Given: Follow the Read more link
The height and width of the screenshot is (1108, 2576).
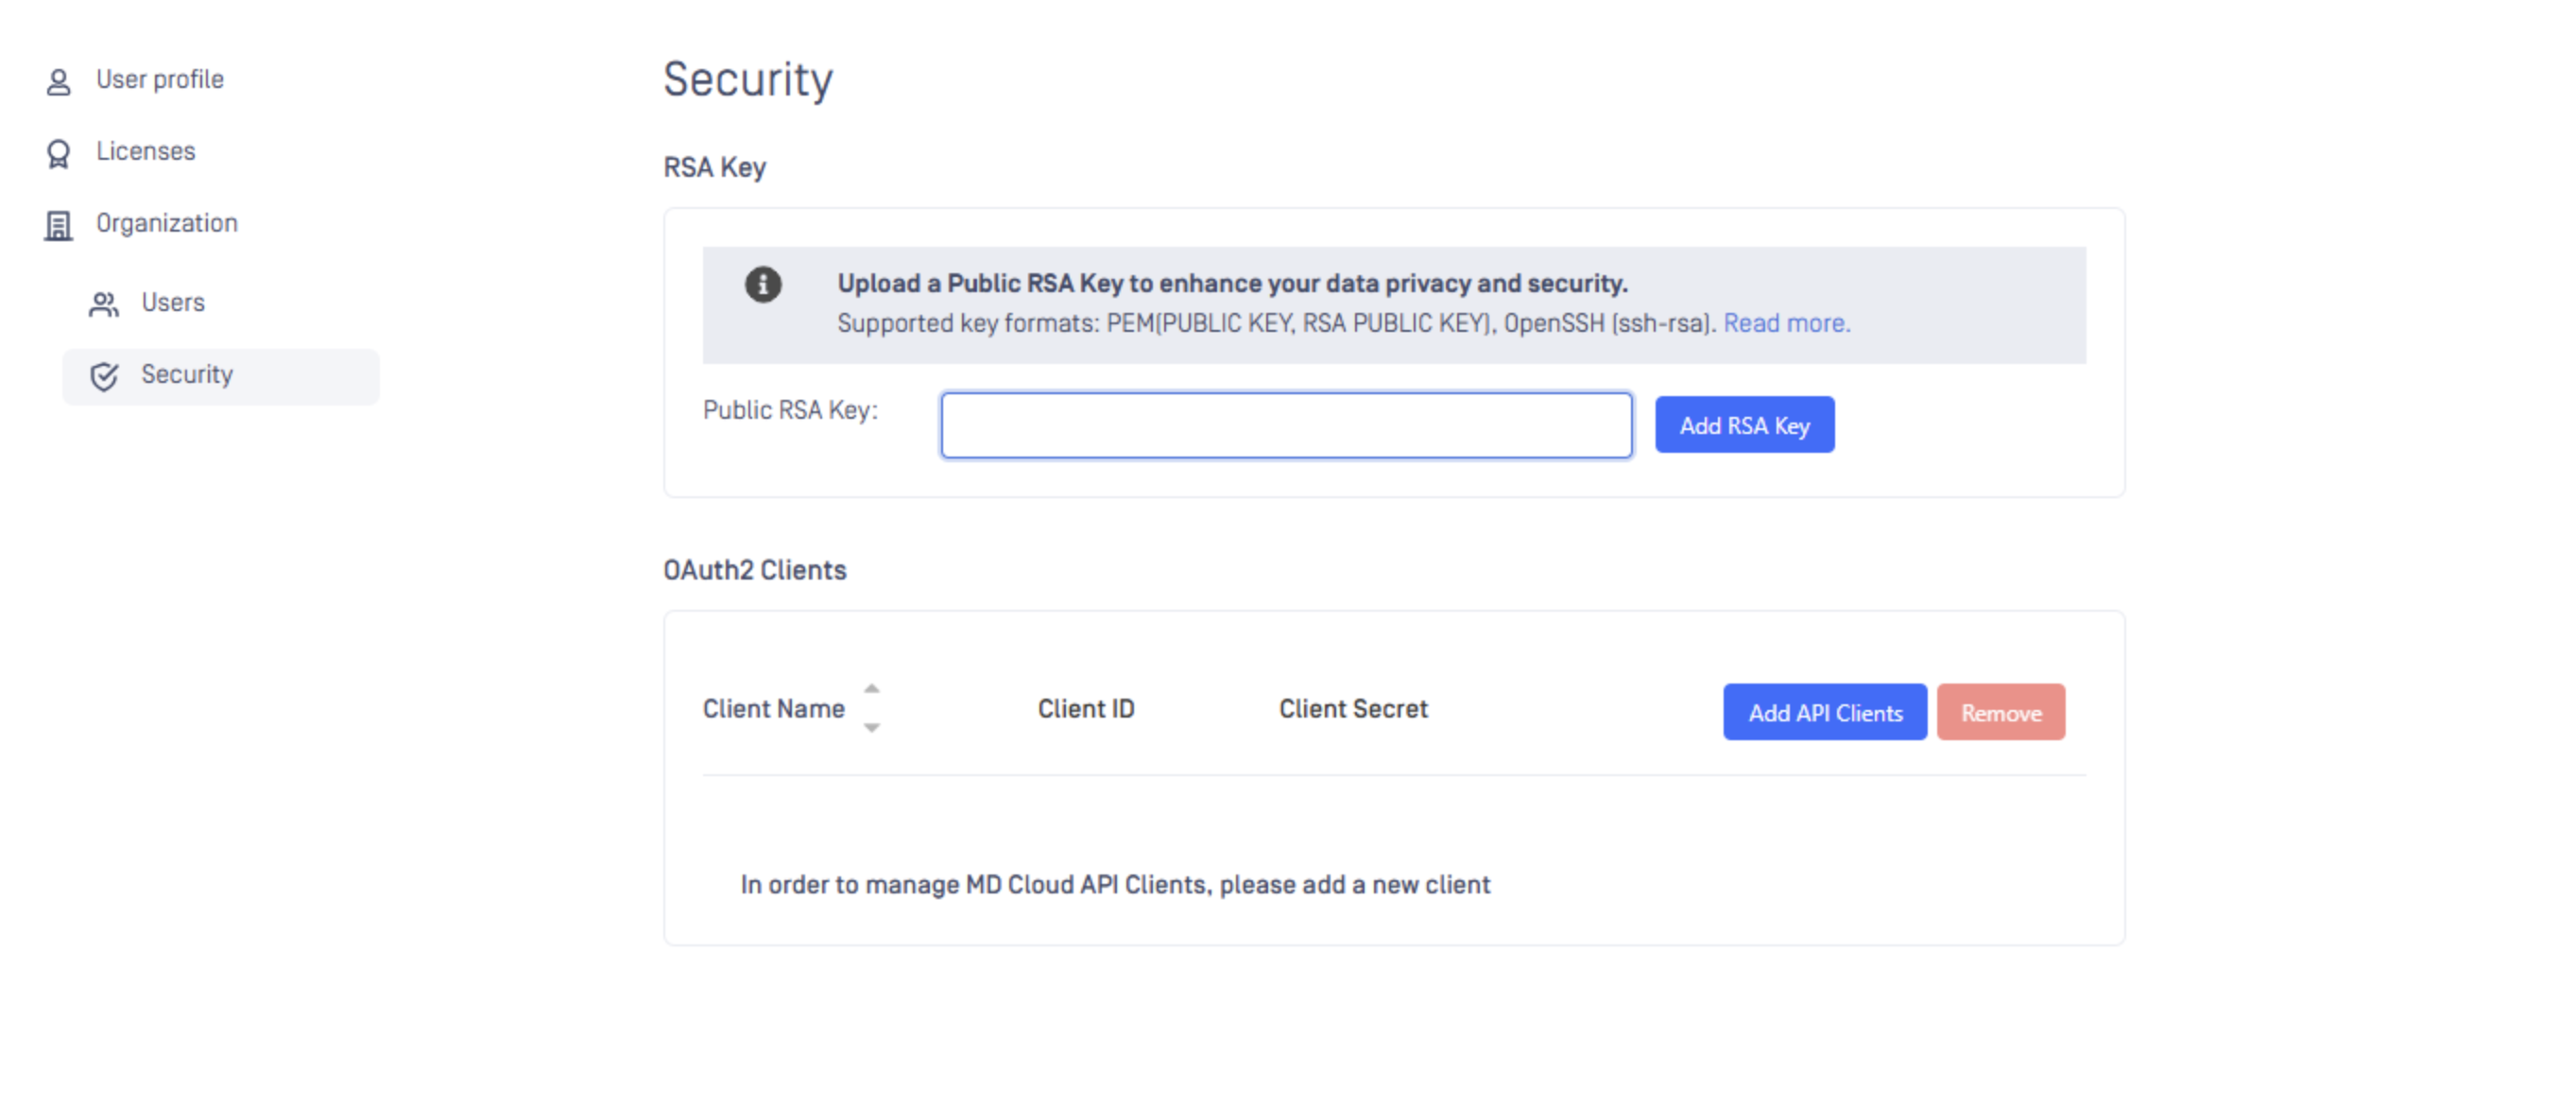Looking at the screenshot, I should (1786, 324).
